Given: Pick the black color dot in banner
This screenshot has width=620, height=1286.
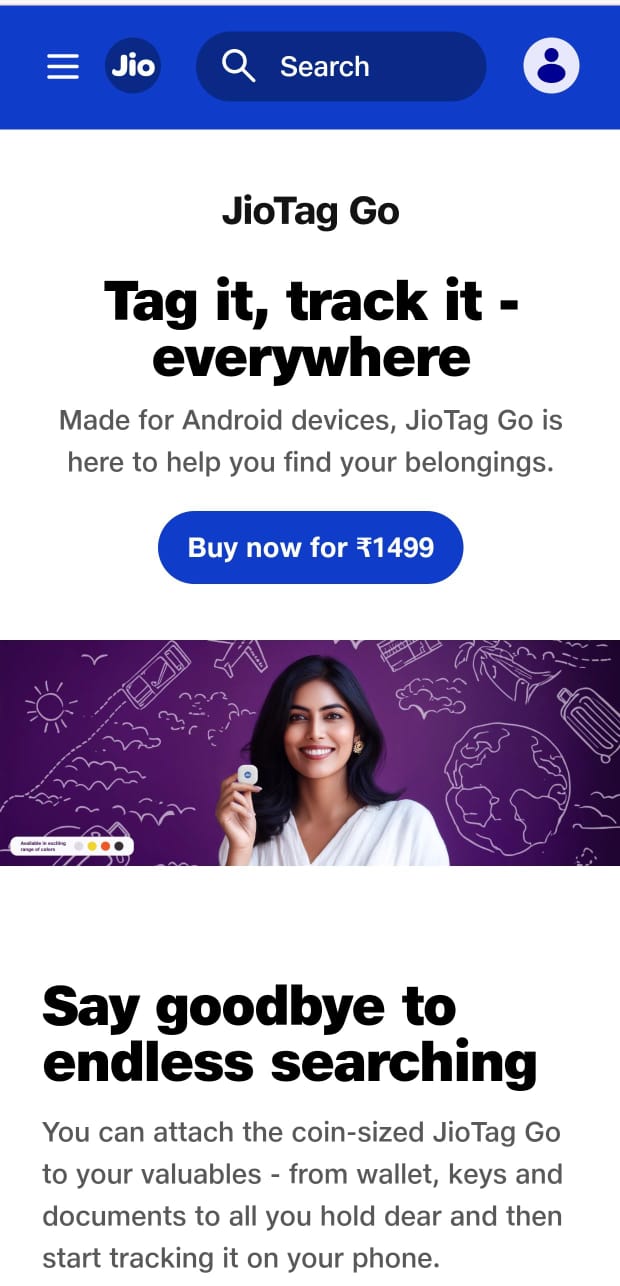Looking at the screenshot, I should (119, 846).
